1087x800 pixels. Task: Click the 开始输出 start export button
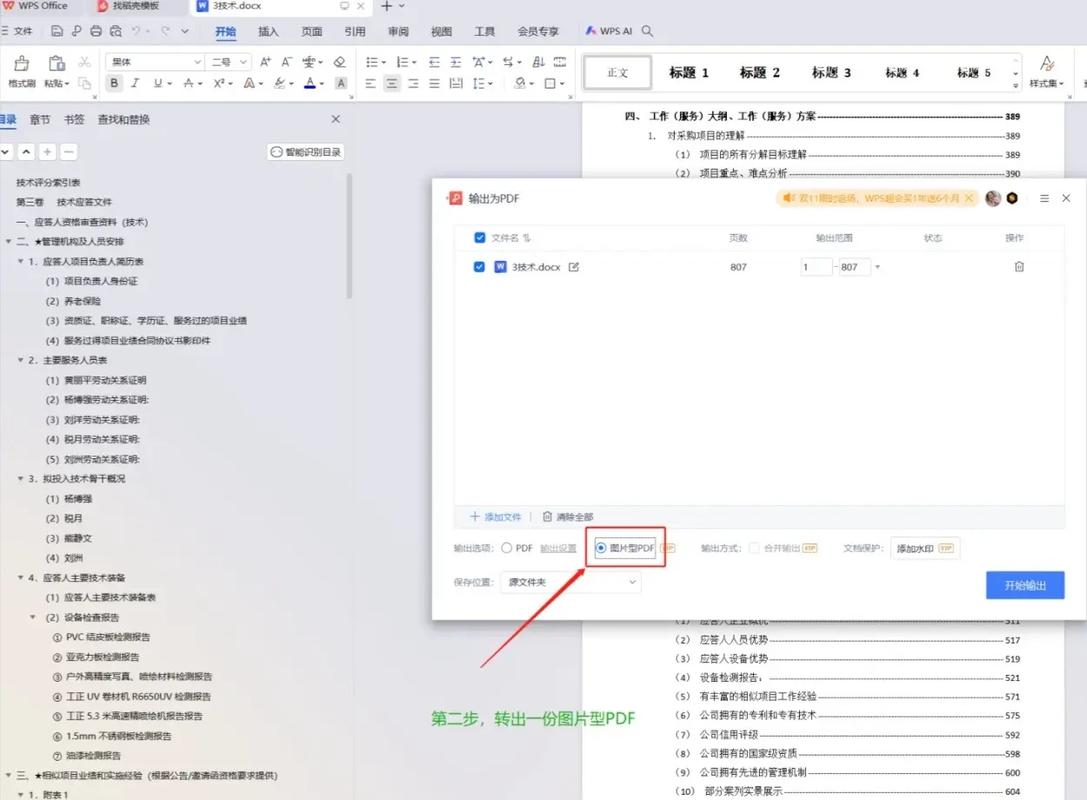coord(1024,586)
